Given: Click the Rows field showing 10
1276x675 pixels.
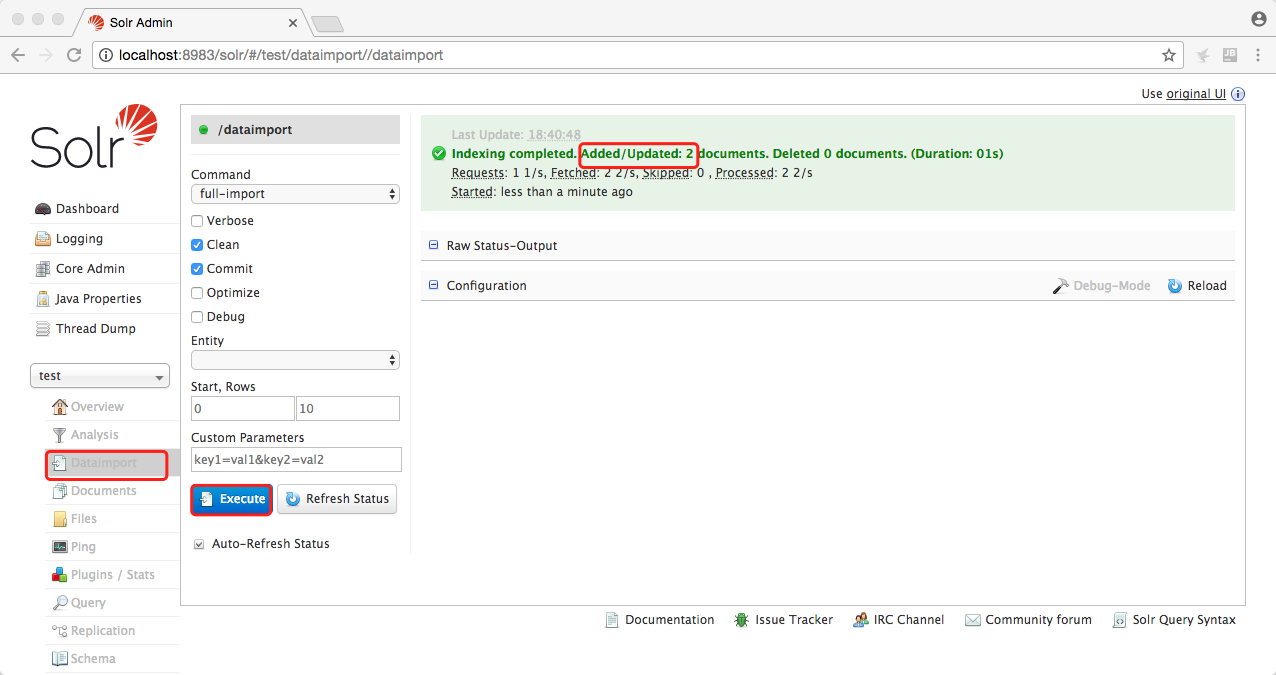Looking at the screenshot, I should [x=348, y=409].
